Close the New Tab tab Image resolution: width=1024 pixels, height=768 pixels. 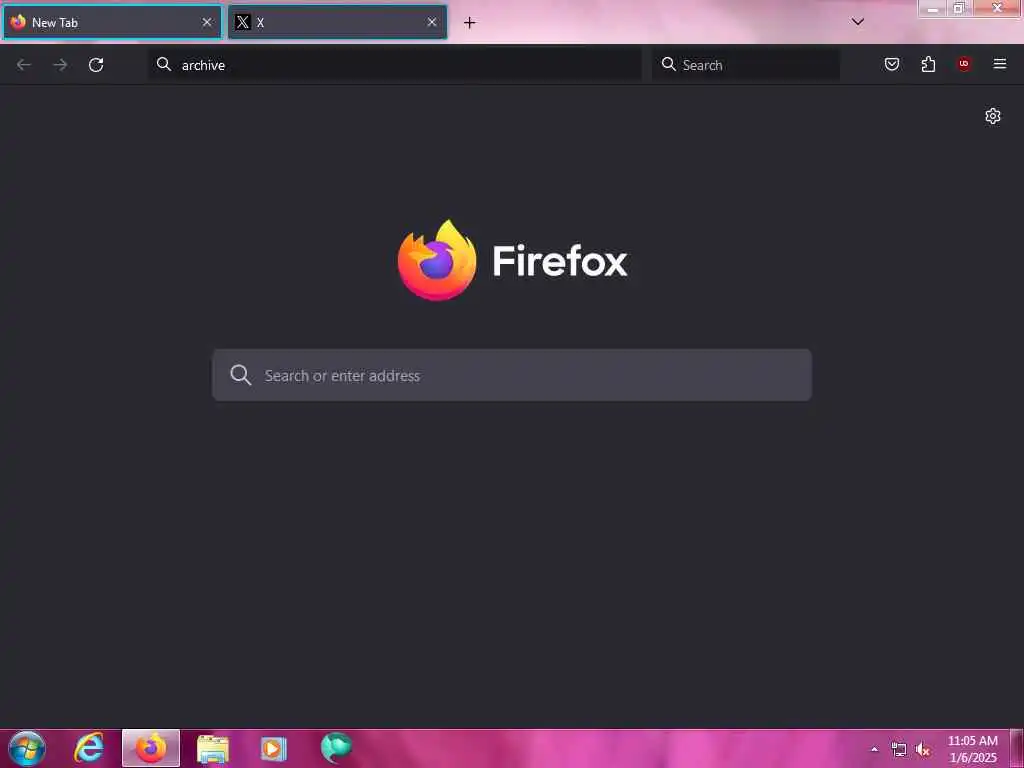[207, 22]
